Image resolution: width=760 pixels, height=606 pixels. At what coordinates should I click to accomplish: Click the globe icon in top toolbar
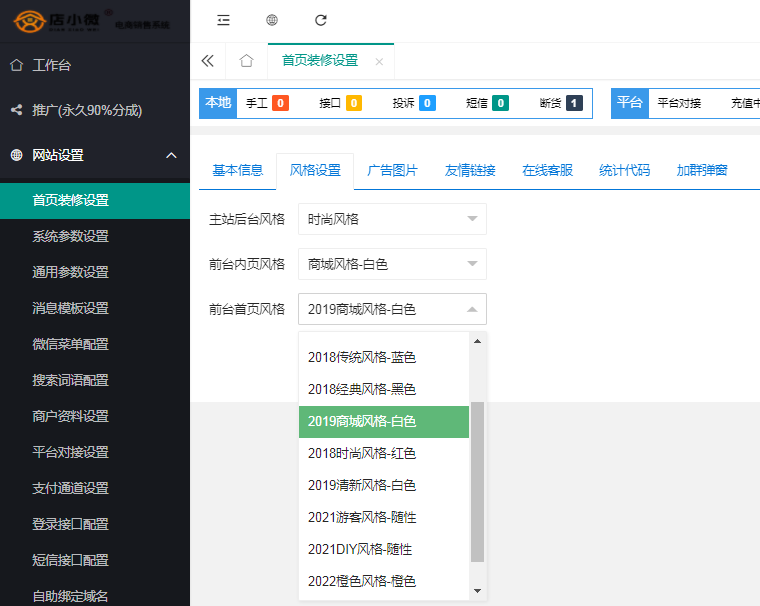(x=272, y=19)
